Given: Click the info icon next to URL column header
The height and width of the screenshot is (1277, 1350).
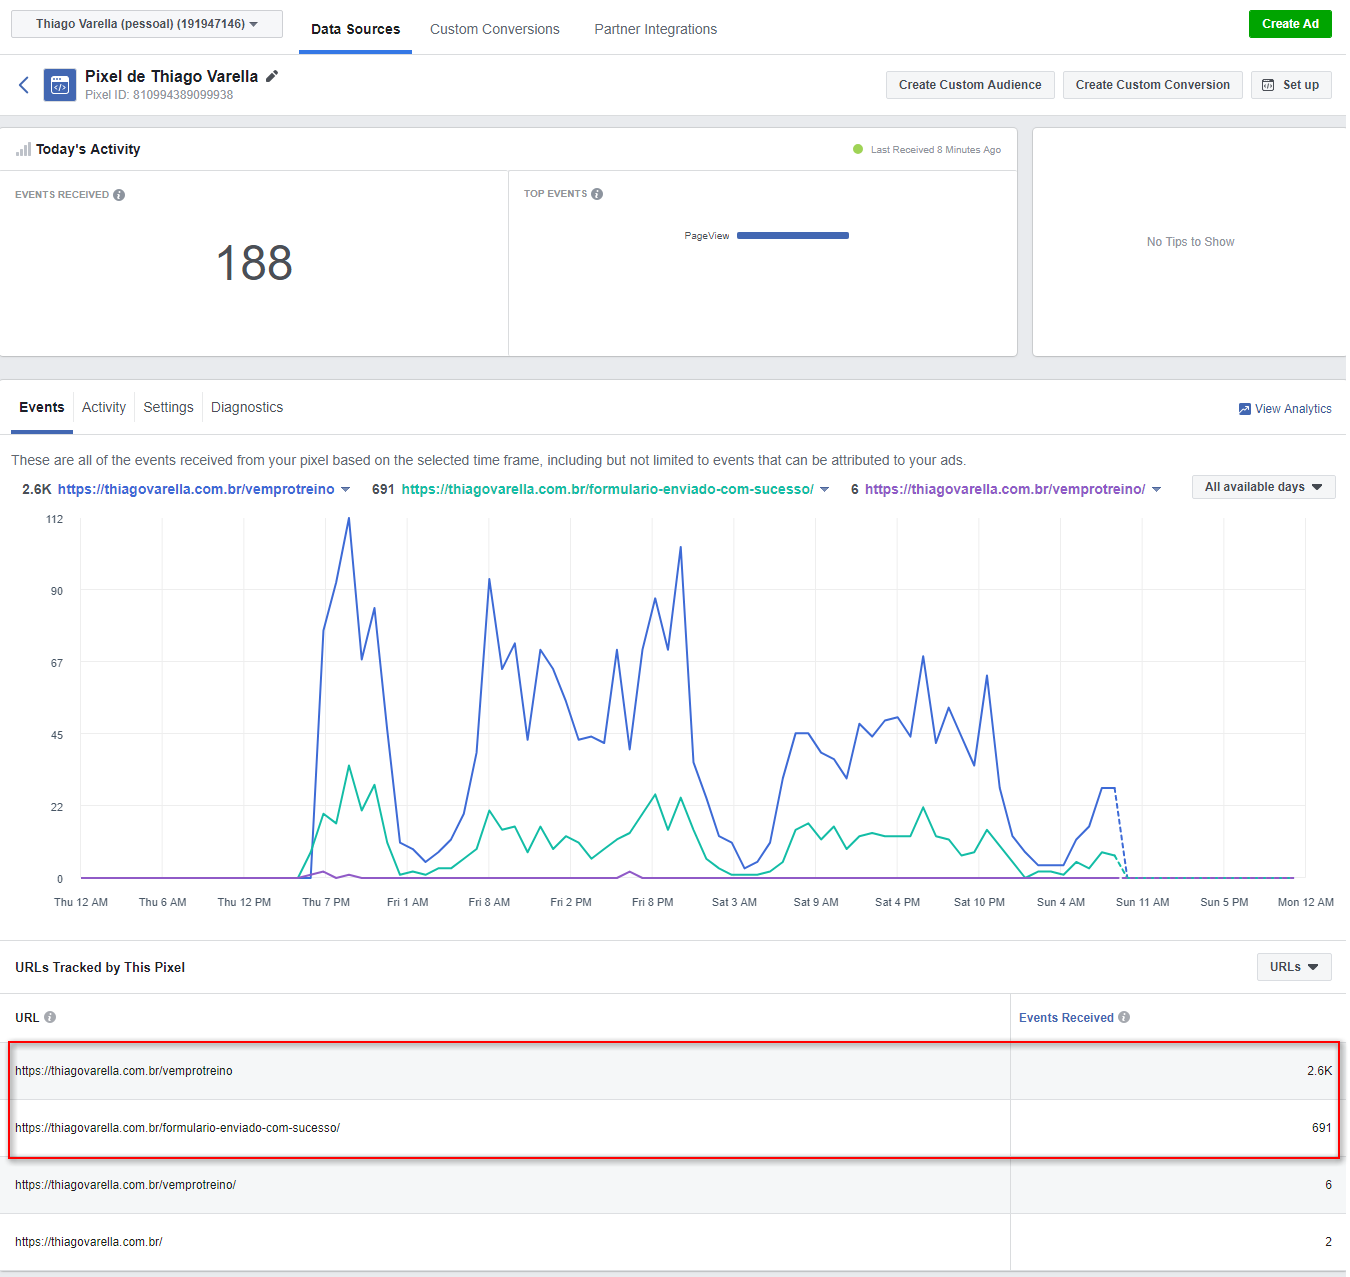Looking at the screenshot, I should point(50,1017).
